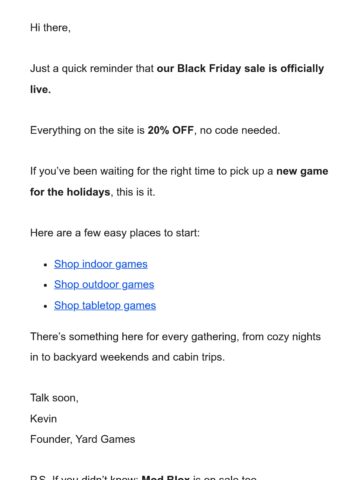The height and width of the screenshot is (480, 360).
Task: Click the 'Hi there,' greeting text
Action: [x=50, y=27]
